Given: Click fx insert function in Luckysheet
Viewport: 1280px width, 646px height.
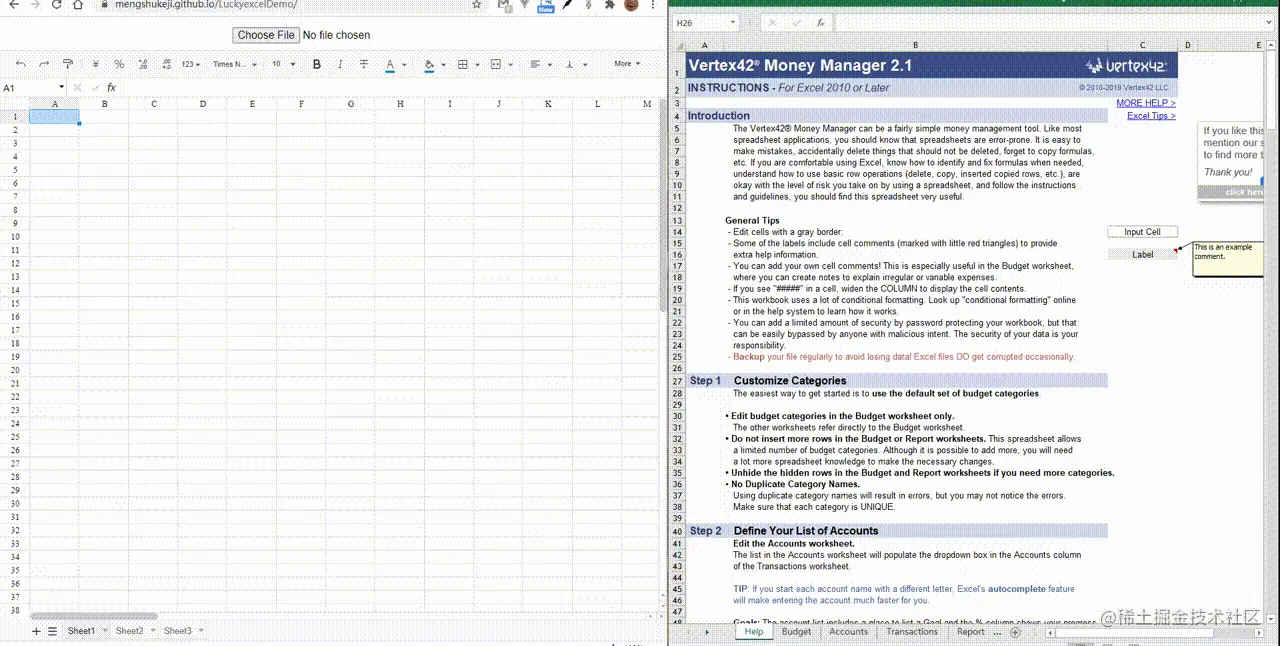Looking at the screenshot, I should 111,88.
